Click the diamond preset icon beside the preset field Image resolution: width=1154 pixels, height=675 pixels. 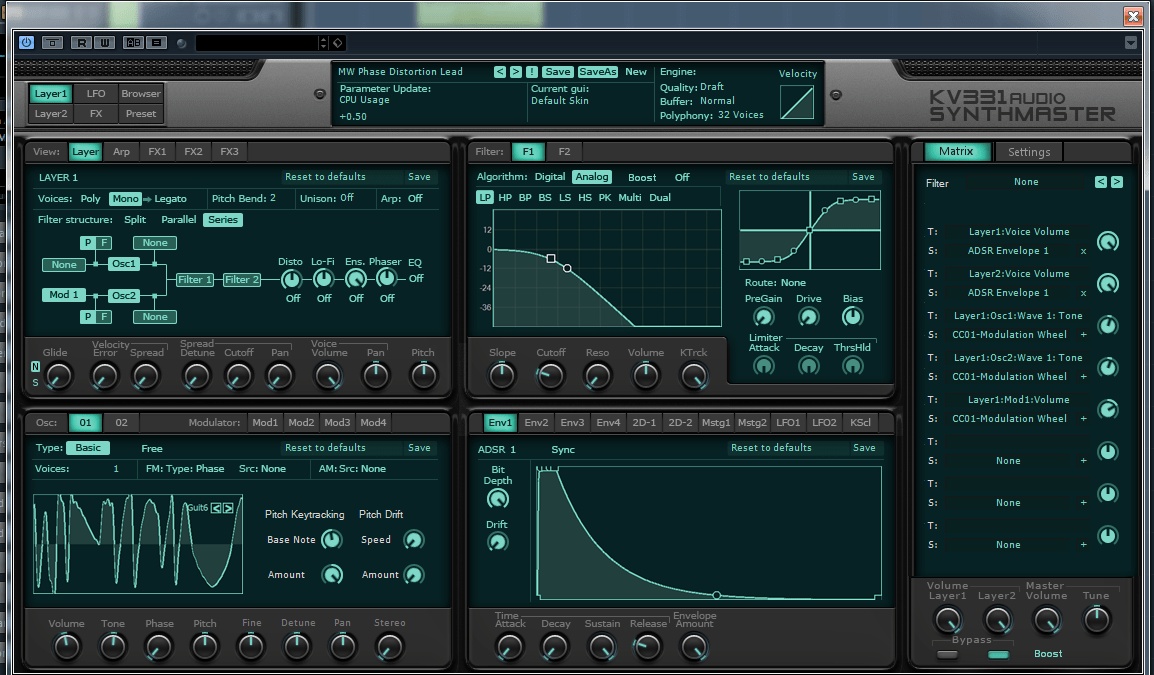(x=337, y=42)
